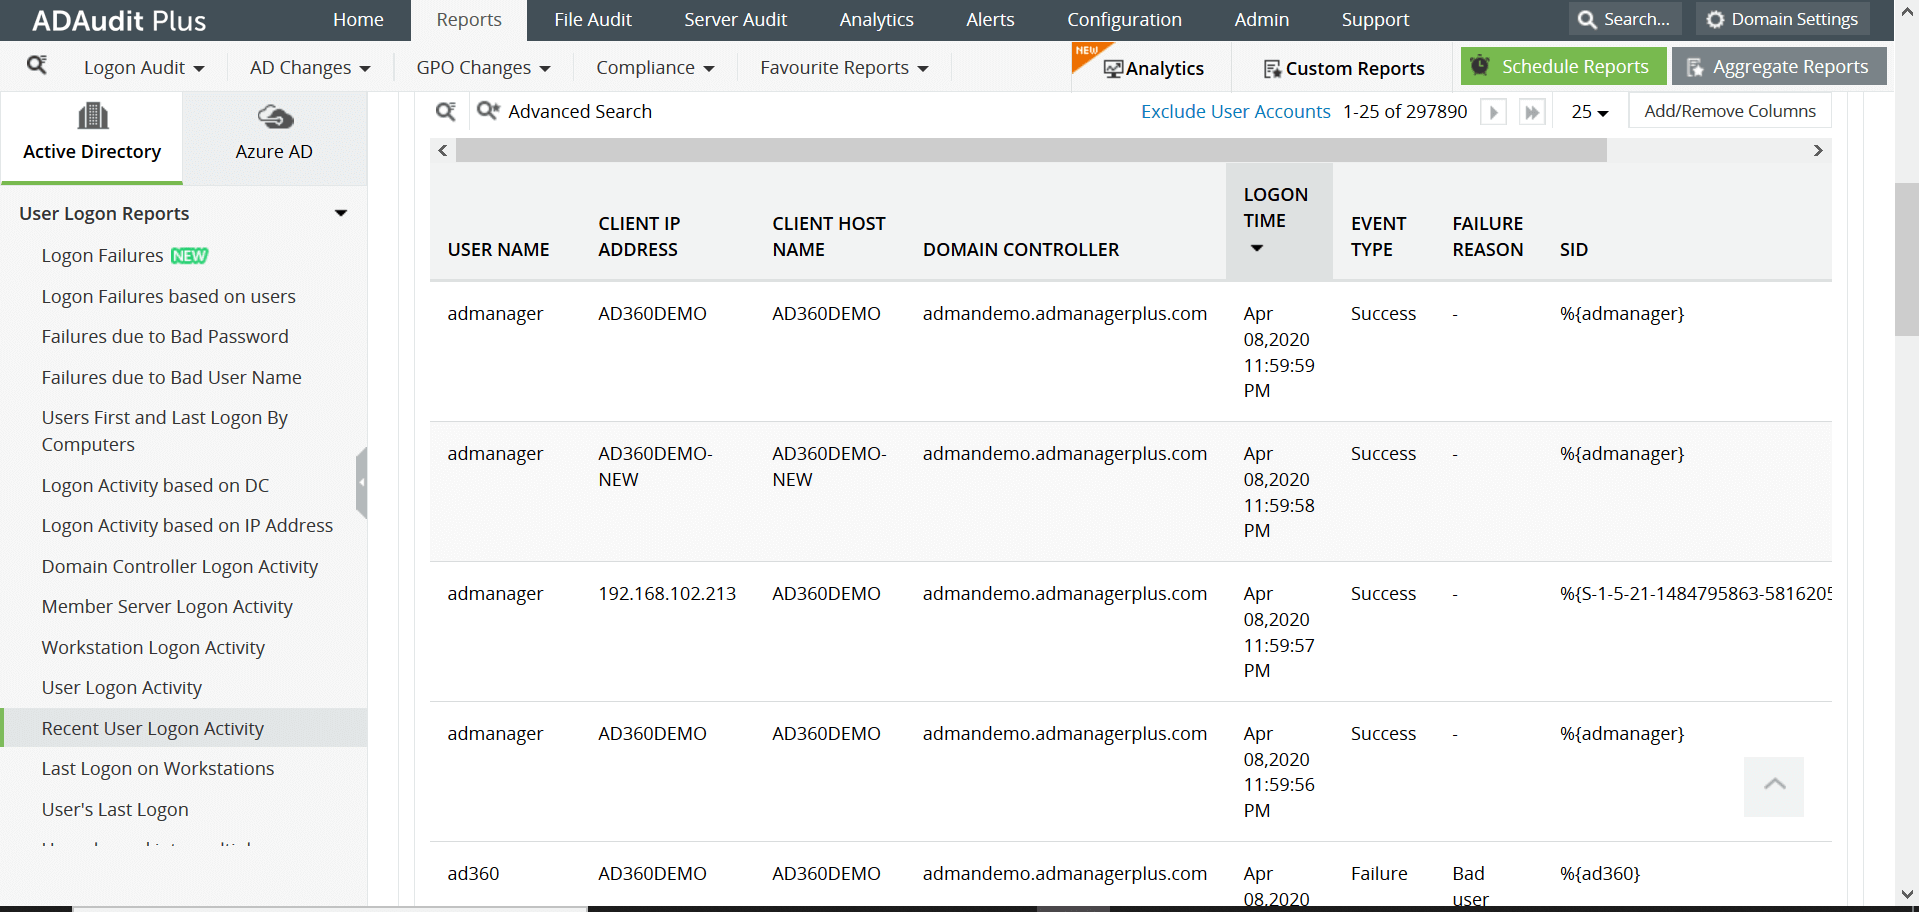Open Logon Failures report
The image size is (1919, 912).
102,256
